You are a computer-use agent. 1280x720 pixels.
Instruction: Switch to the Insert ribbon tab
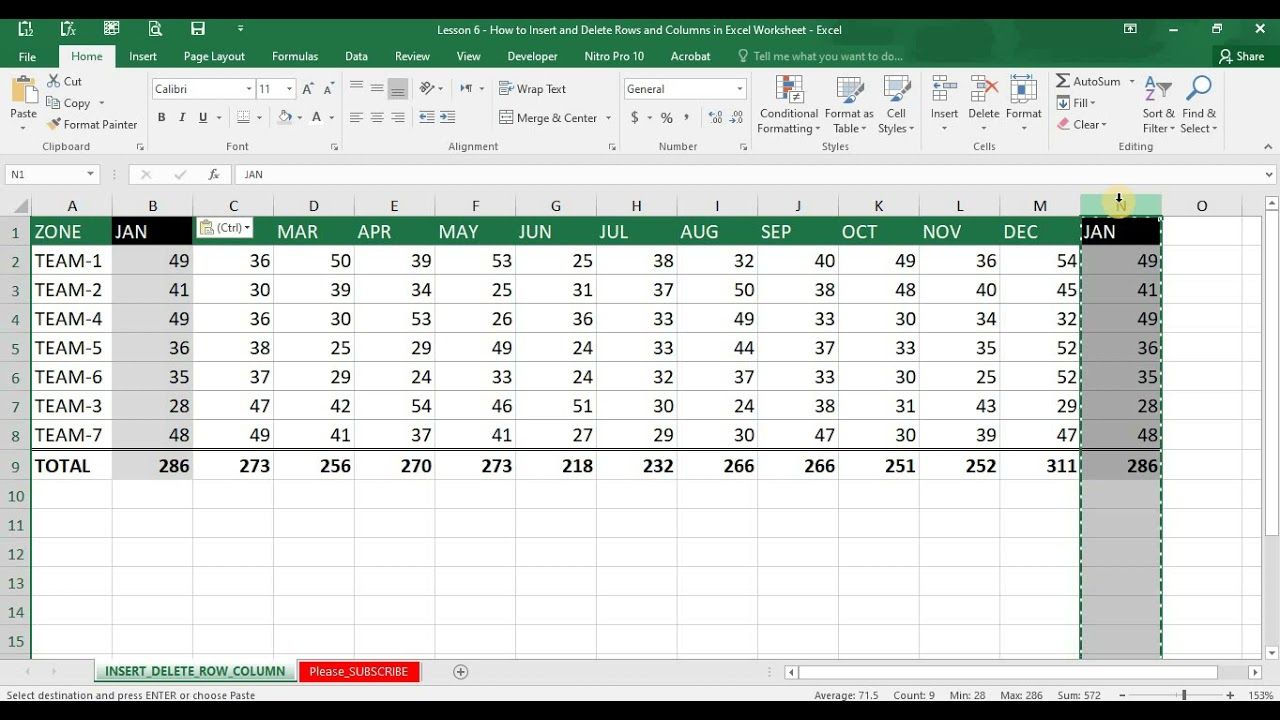[143, 56]
